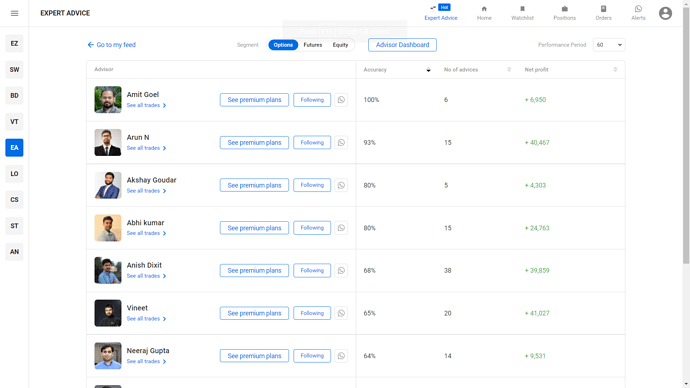Click the Advisor Dashboard button
The image size is (690, 388).
tap(402, 45)
